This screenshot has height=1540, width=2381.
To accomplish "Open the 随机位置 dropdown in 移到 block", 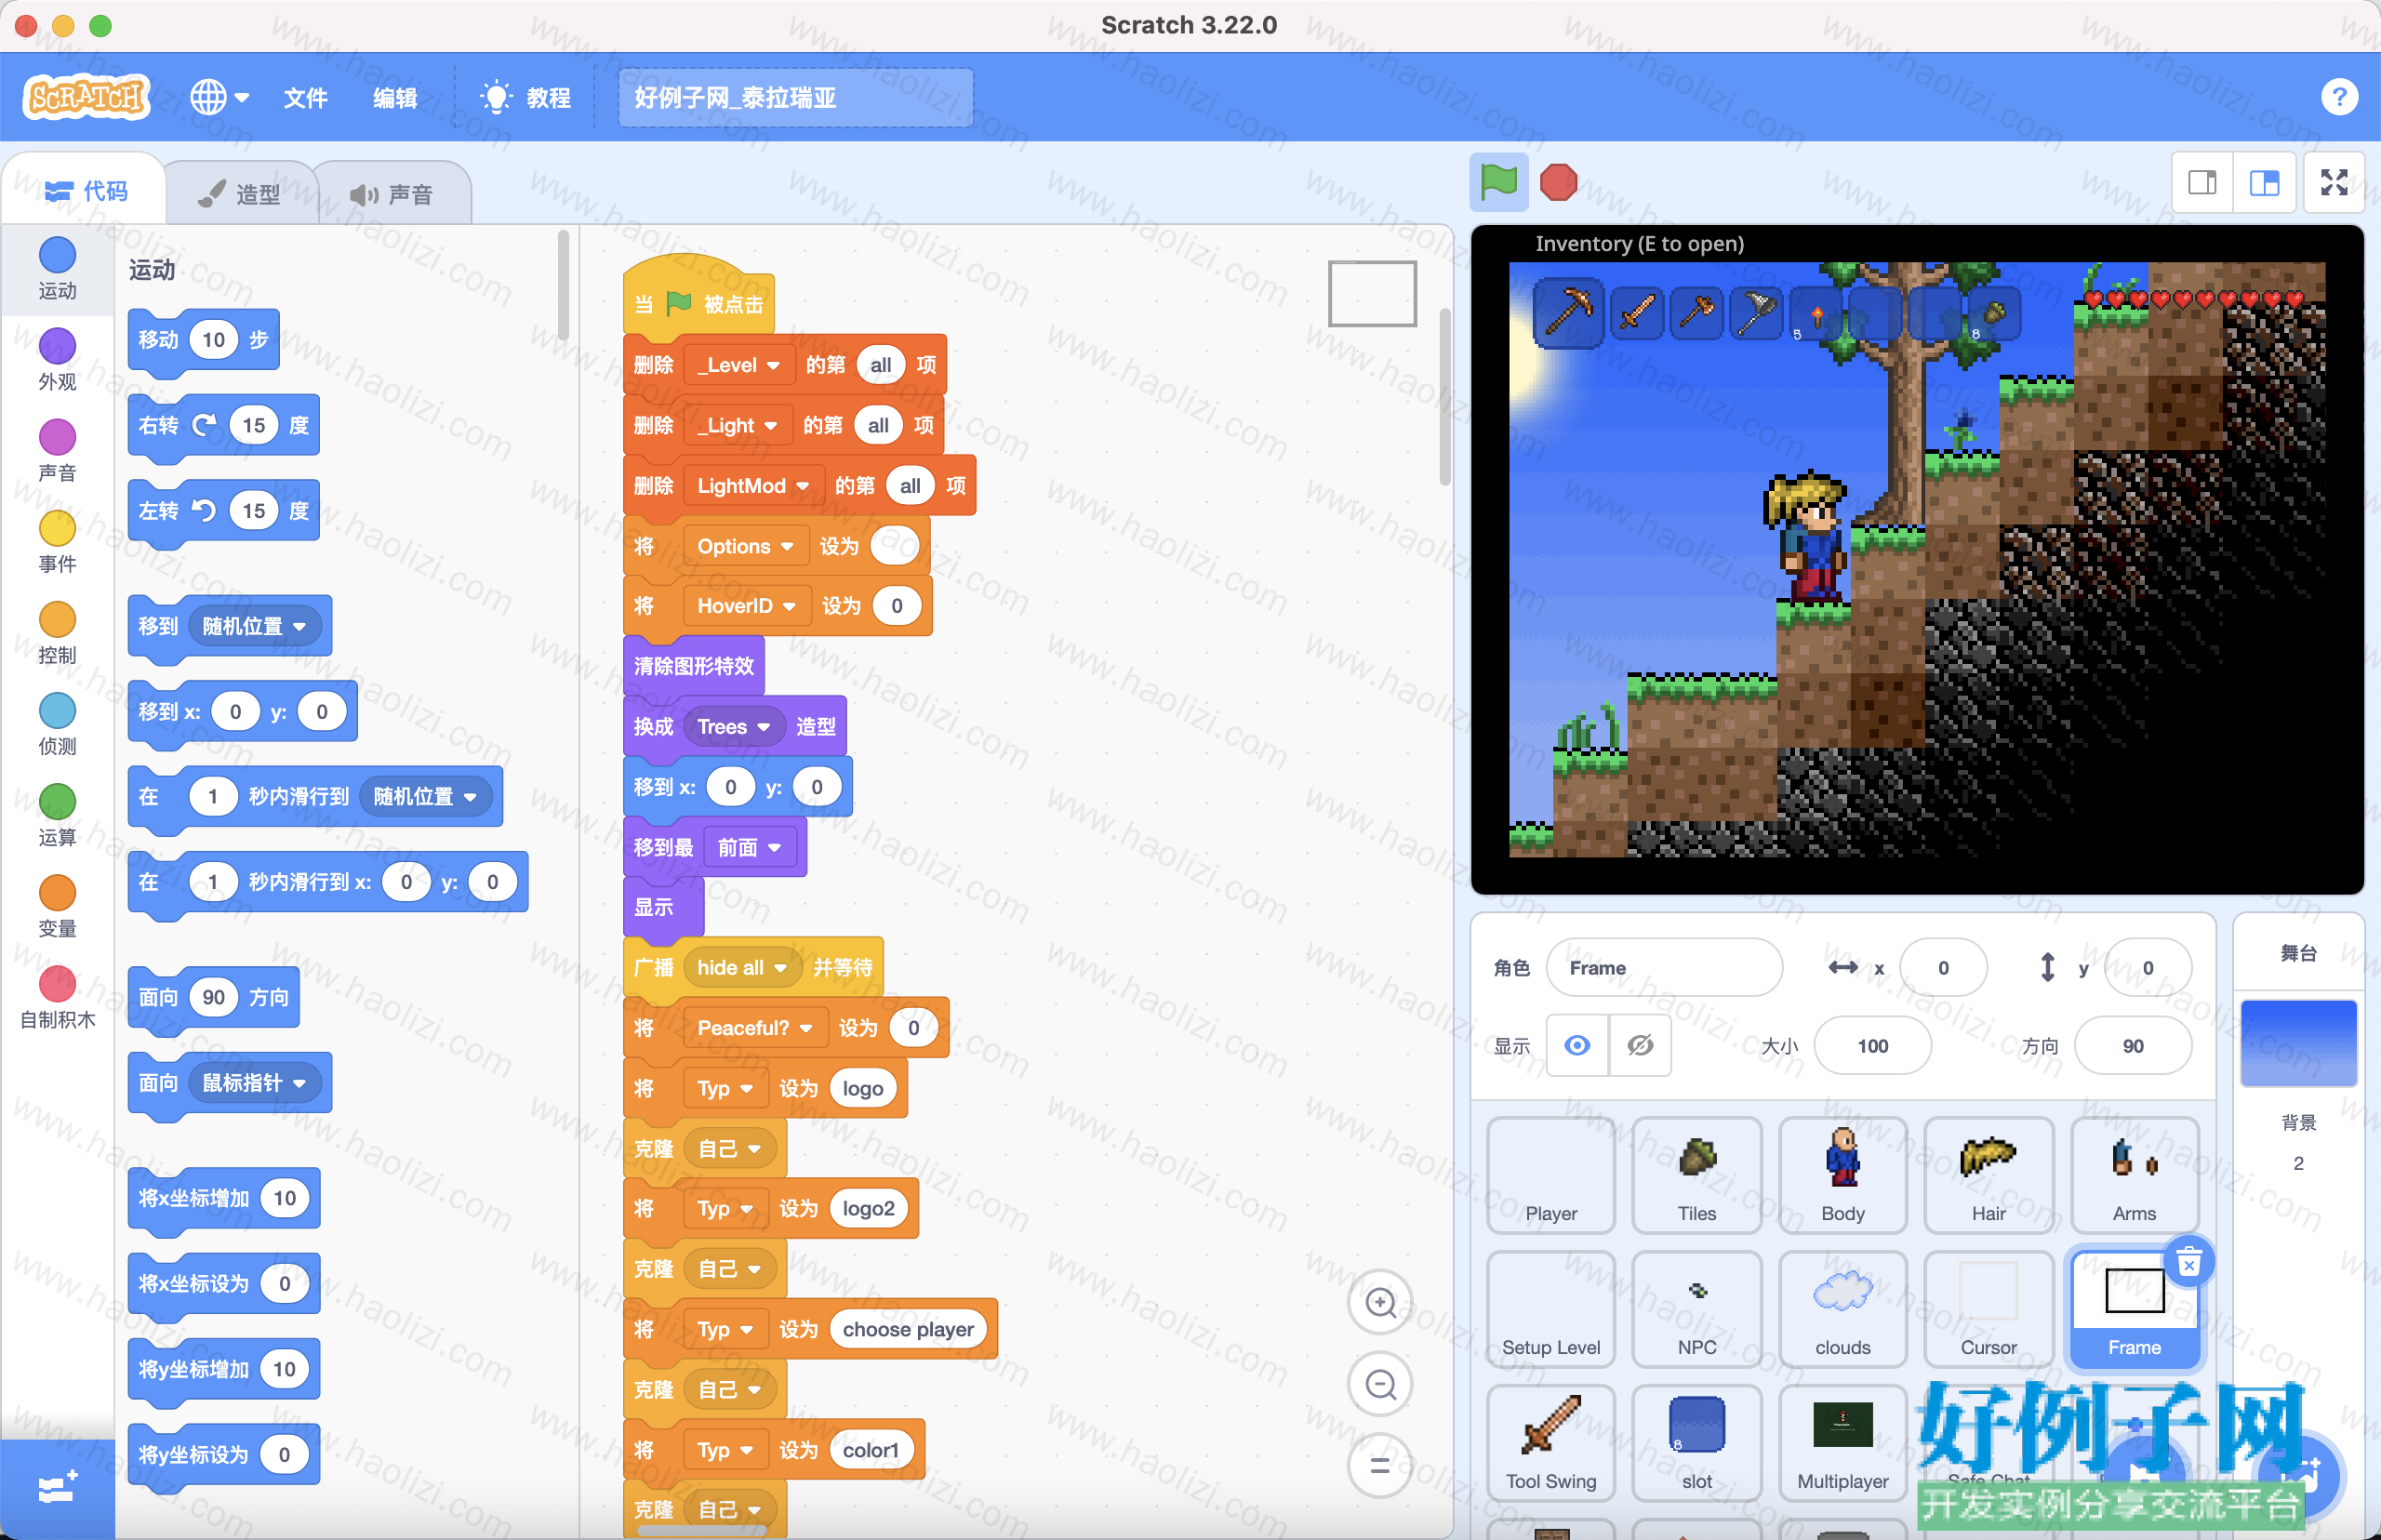I will (254, 626).
